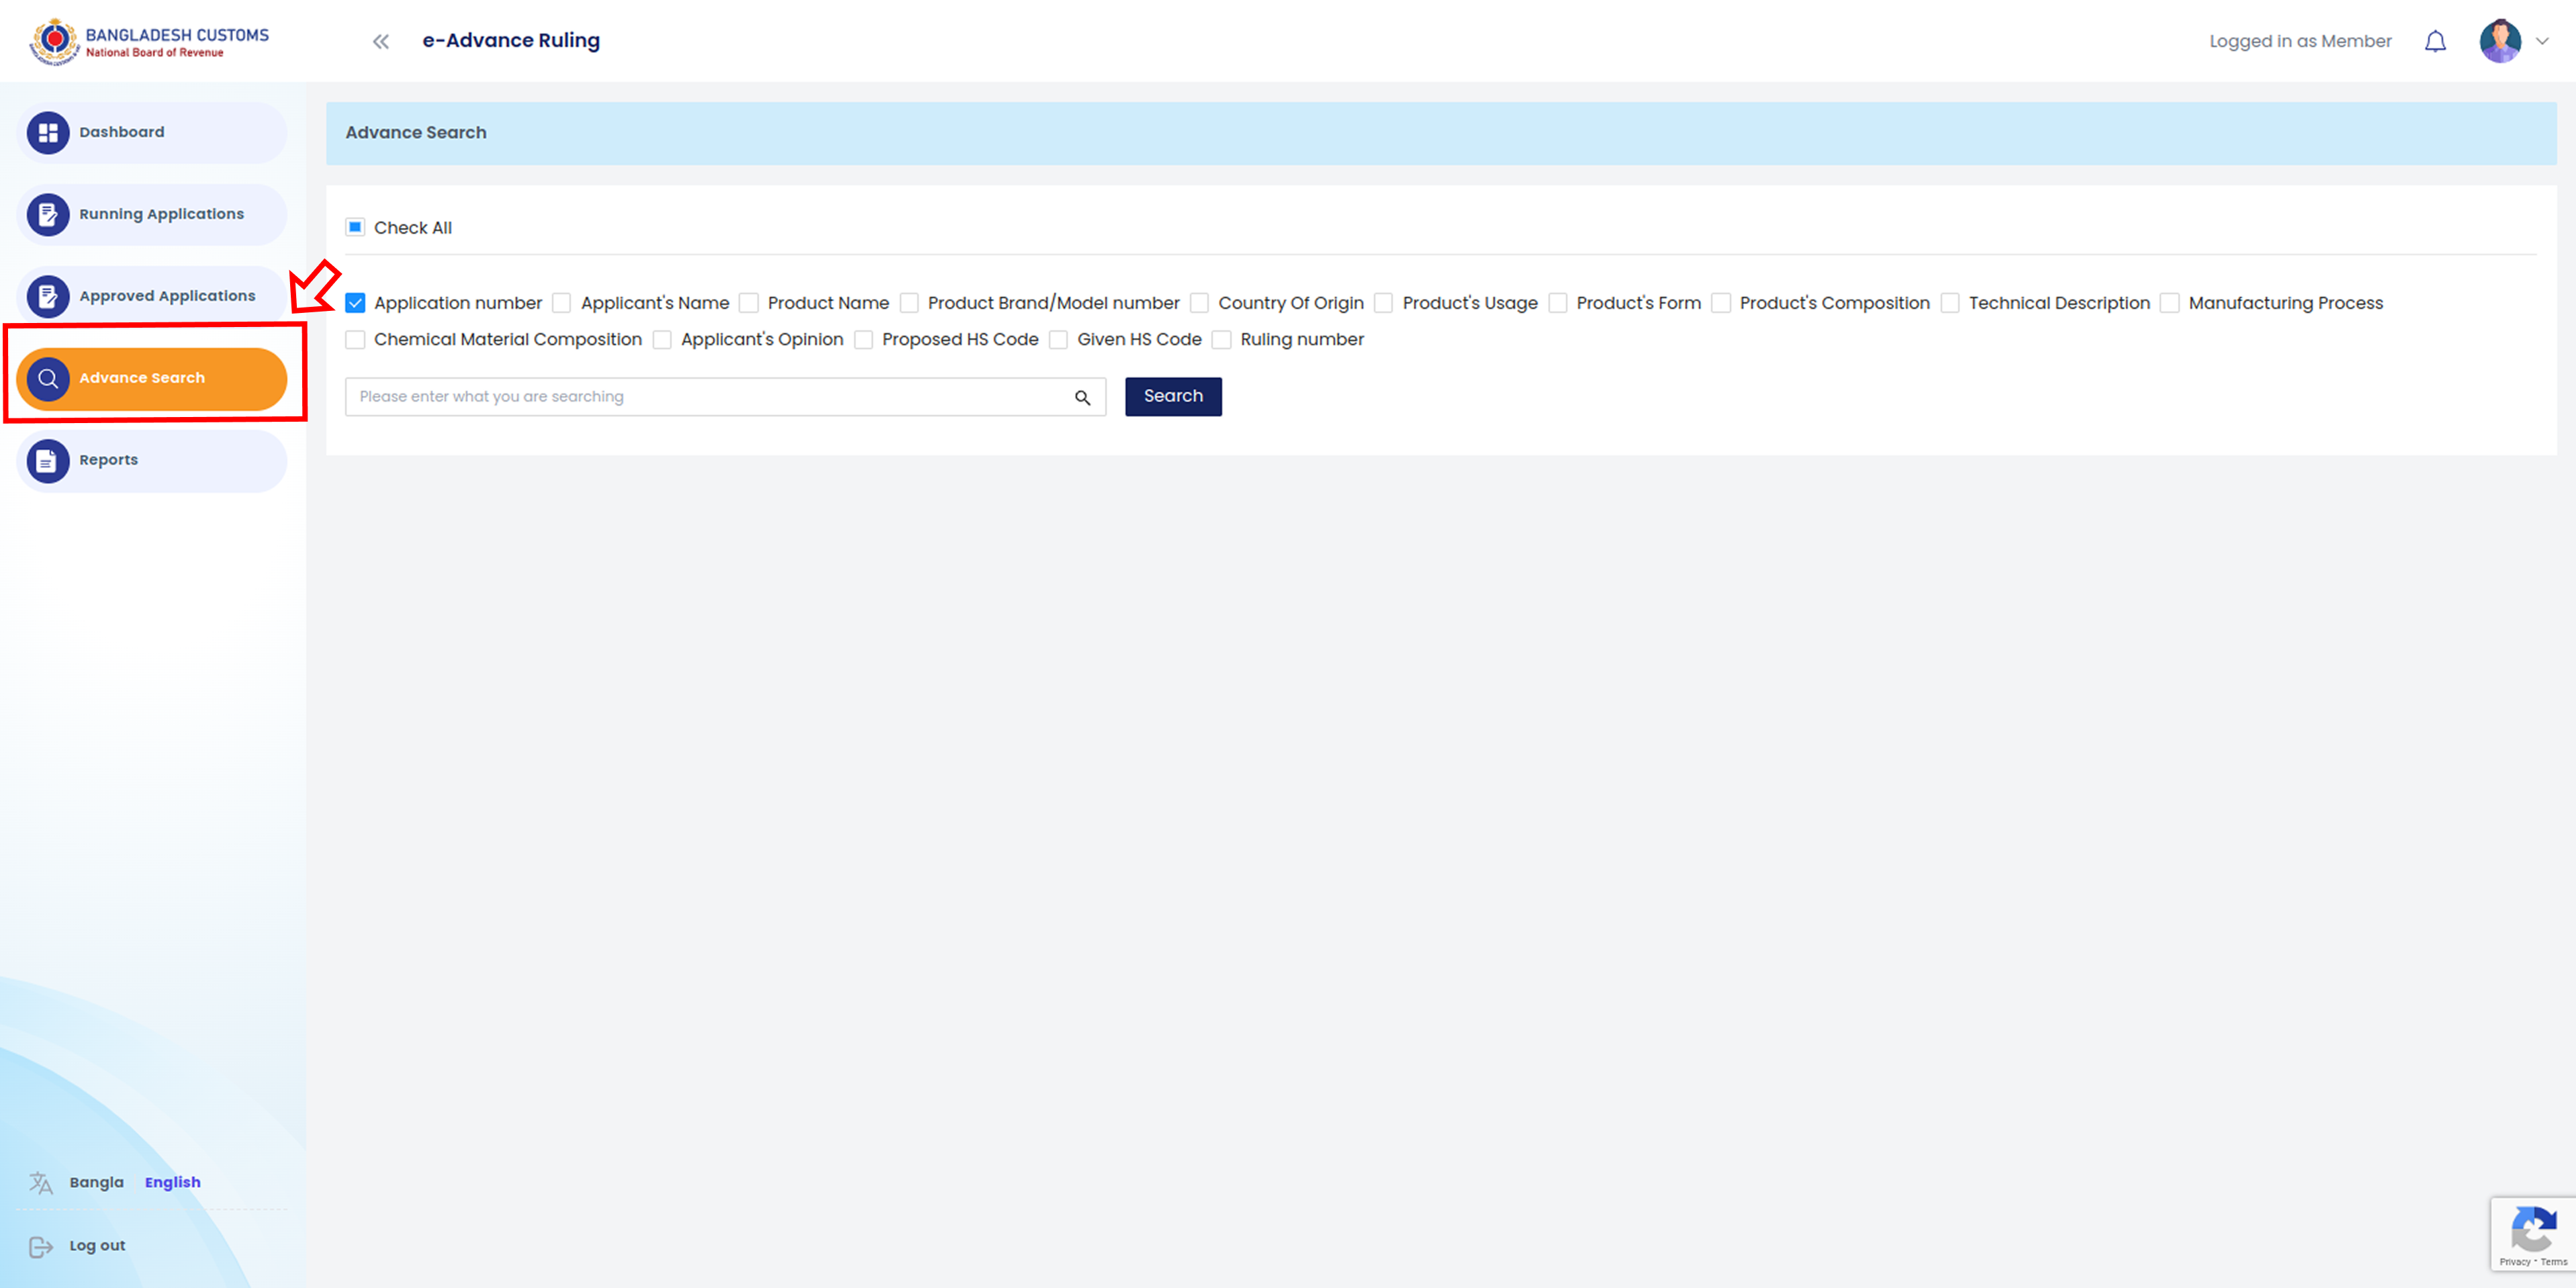Click the Approved Applications document icon

tap(48, 296)
